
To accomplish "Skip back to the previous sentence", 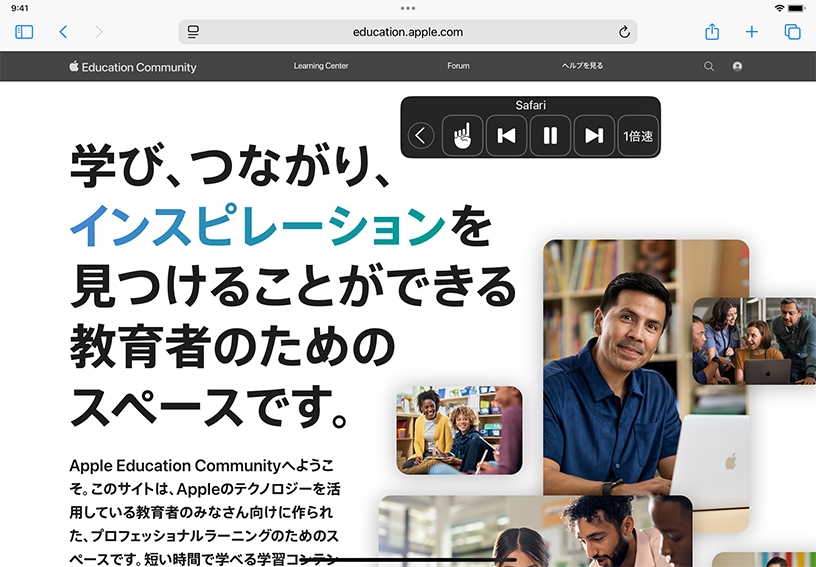I will click(x=506, y=136).
